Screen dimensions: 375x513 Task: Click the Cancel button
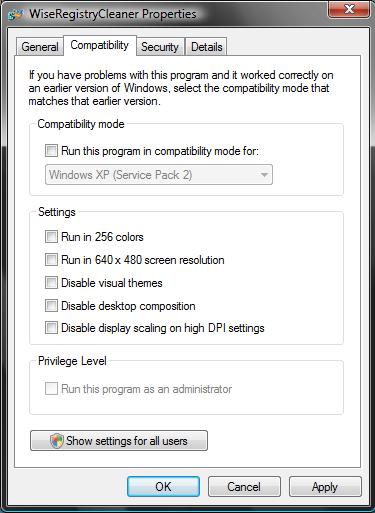click(244, 487)
